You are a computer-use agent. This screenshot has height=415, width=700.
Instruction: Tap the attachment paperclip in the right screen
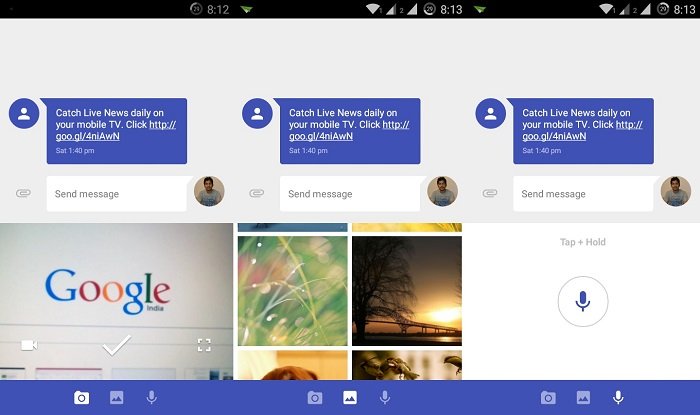pos(490,193)
